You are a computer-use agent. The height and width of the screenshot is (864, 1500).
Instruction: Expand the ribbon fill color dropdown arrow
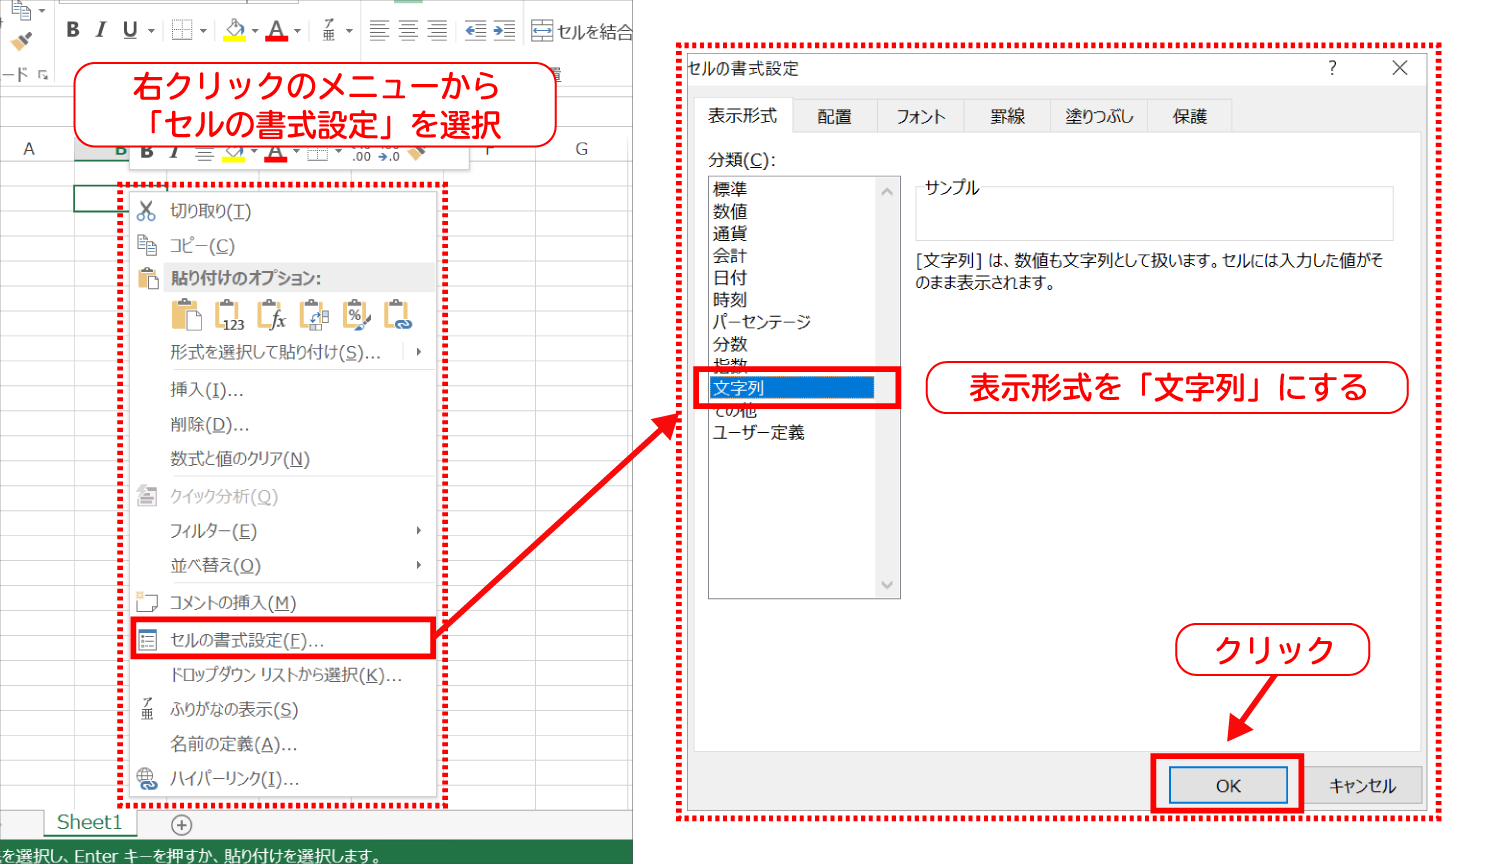255,31
